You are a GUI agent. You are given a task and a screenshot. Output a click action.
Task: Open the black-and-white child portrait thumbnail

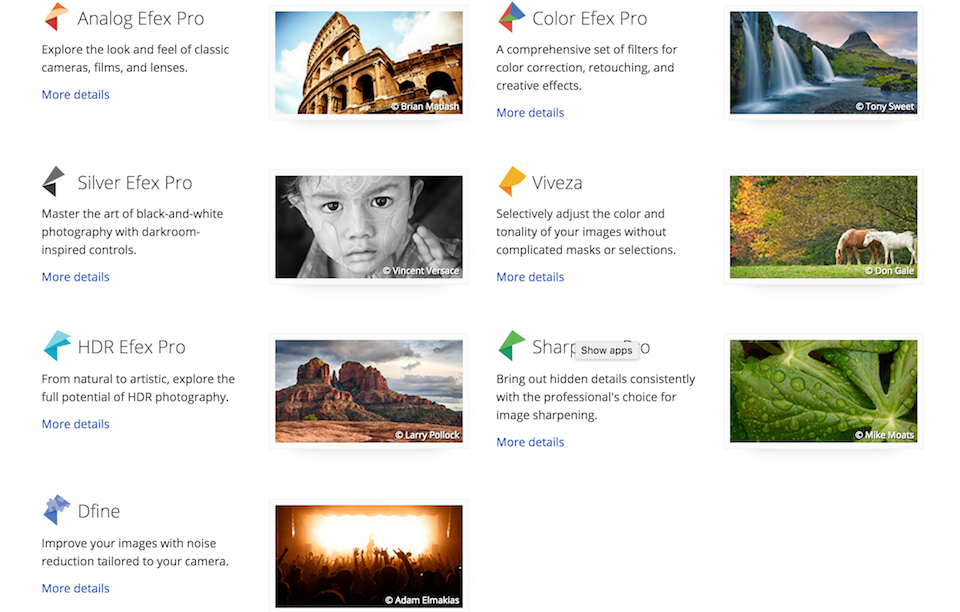click(369, 227)
